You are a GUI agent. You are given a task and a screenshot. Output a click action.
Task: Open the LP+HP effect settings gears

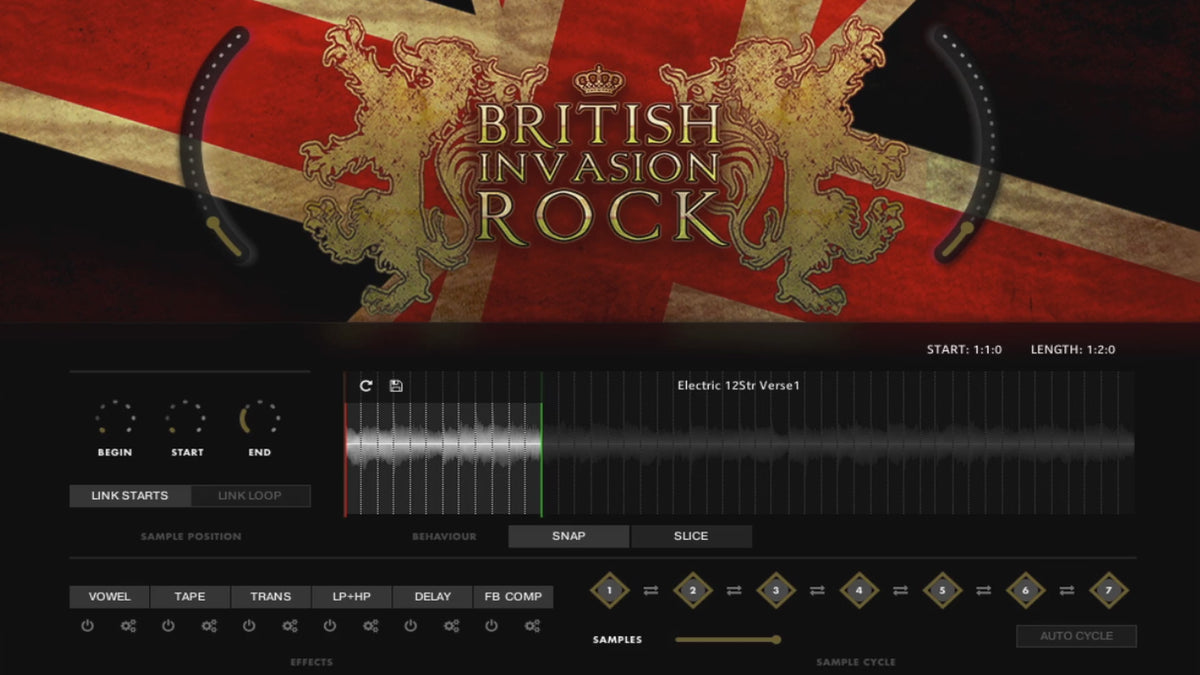click(x=370, y=626)
